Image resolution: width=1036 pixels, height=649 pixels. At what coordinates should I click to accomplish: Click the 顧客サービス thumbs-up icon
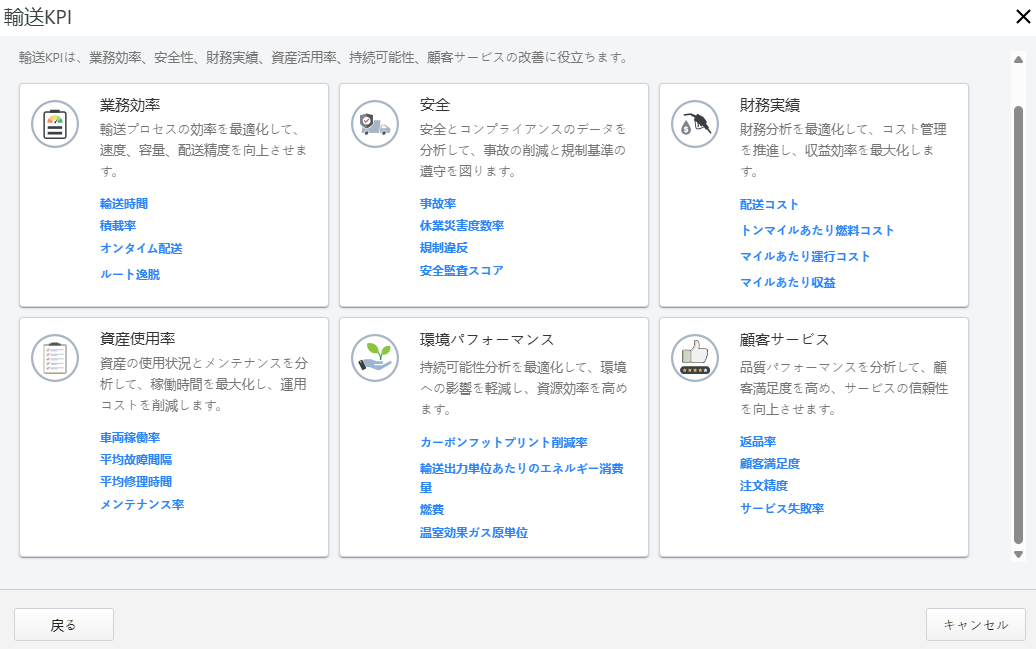click(x=694, y=356)
